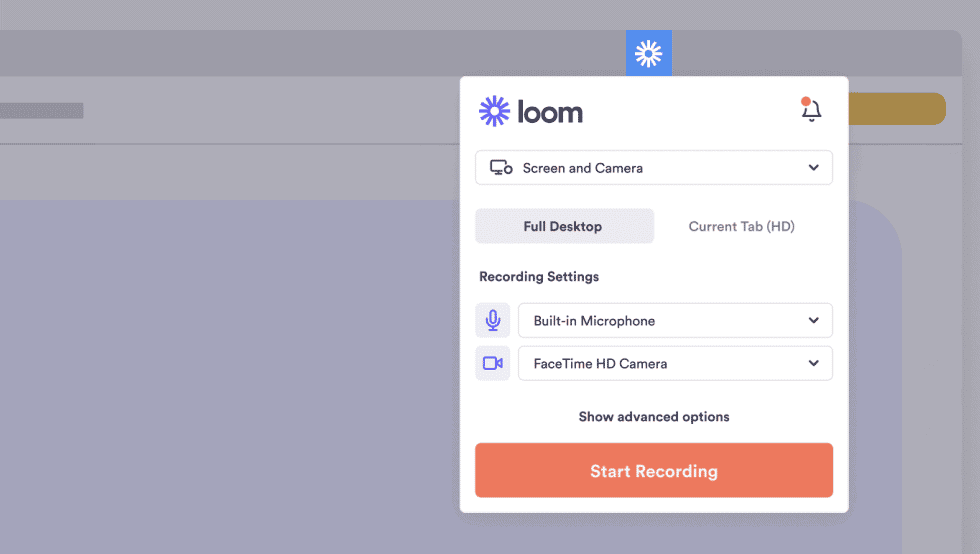Open the Built-in Microphone dropdown
The width and height of the screenshot is (980, 554).
coord(675,321)
